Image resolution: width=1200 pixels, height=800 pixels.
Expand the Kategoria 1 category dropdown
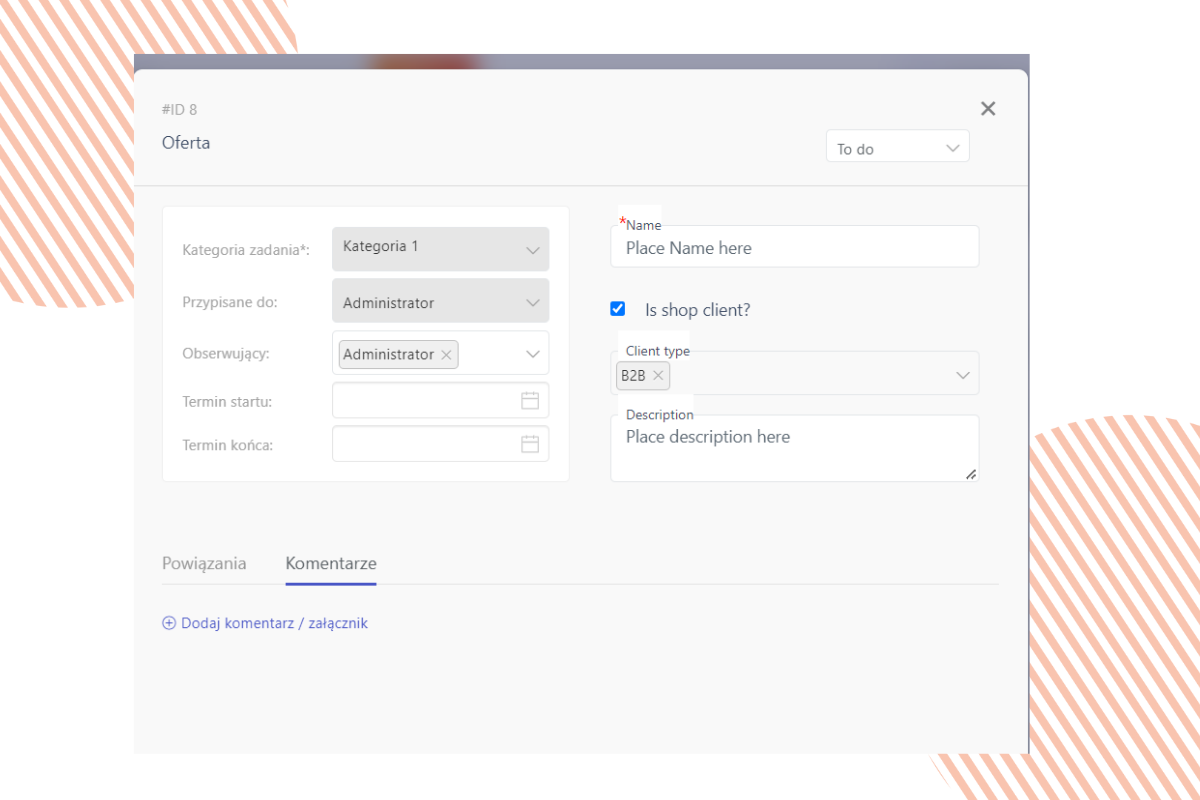click(x=440, y=249)
